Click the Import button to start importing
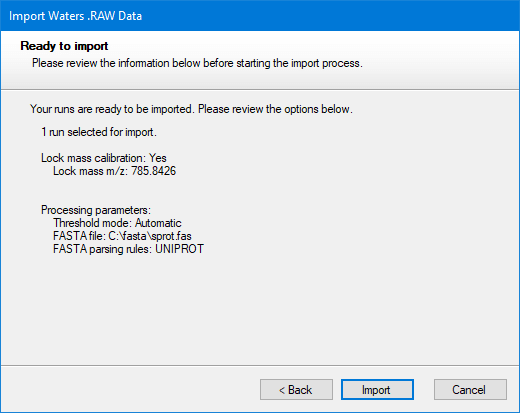Image resolution: width=520 pixels, height=413 pixels. pyautogui.click(x=377, y=389)
